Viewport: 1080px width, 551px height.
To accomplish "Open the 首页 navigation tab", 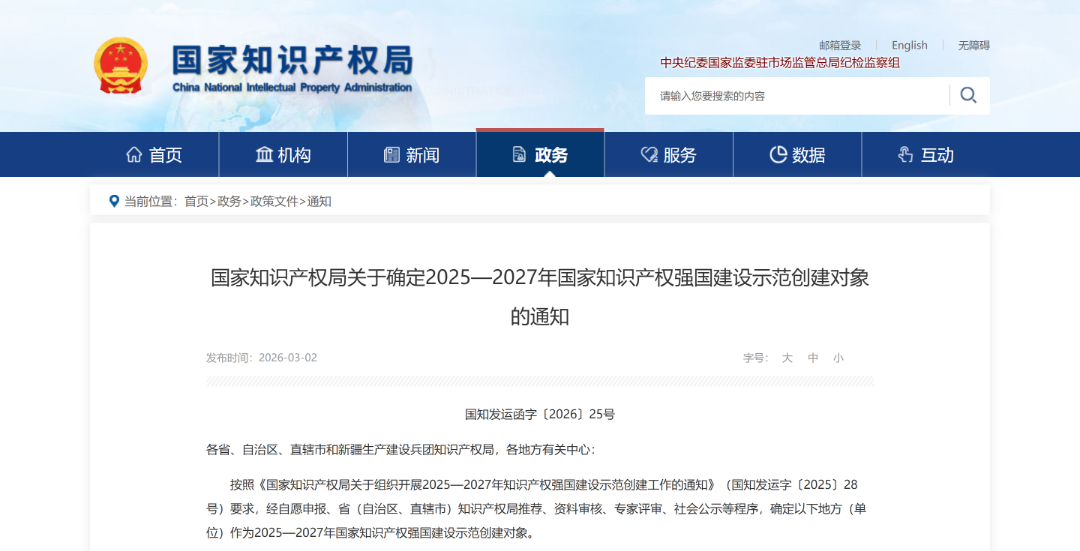I will [x=154, y=154].
